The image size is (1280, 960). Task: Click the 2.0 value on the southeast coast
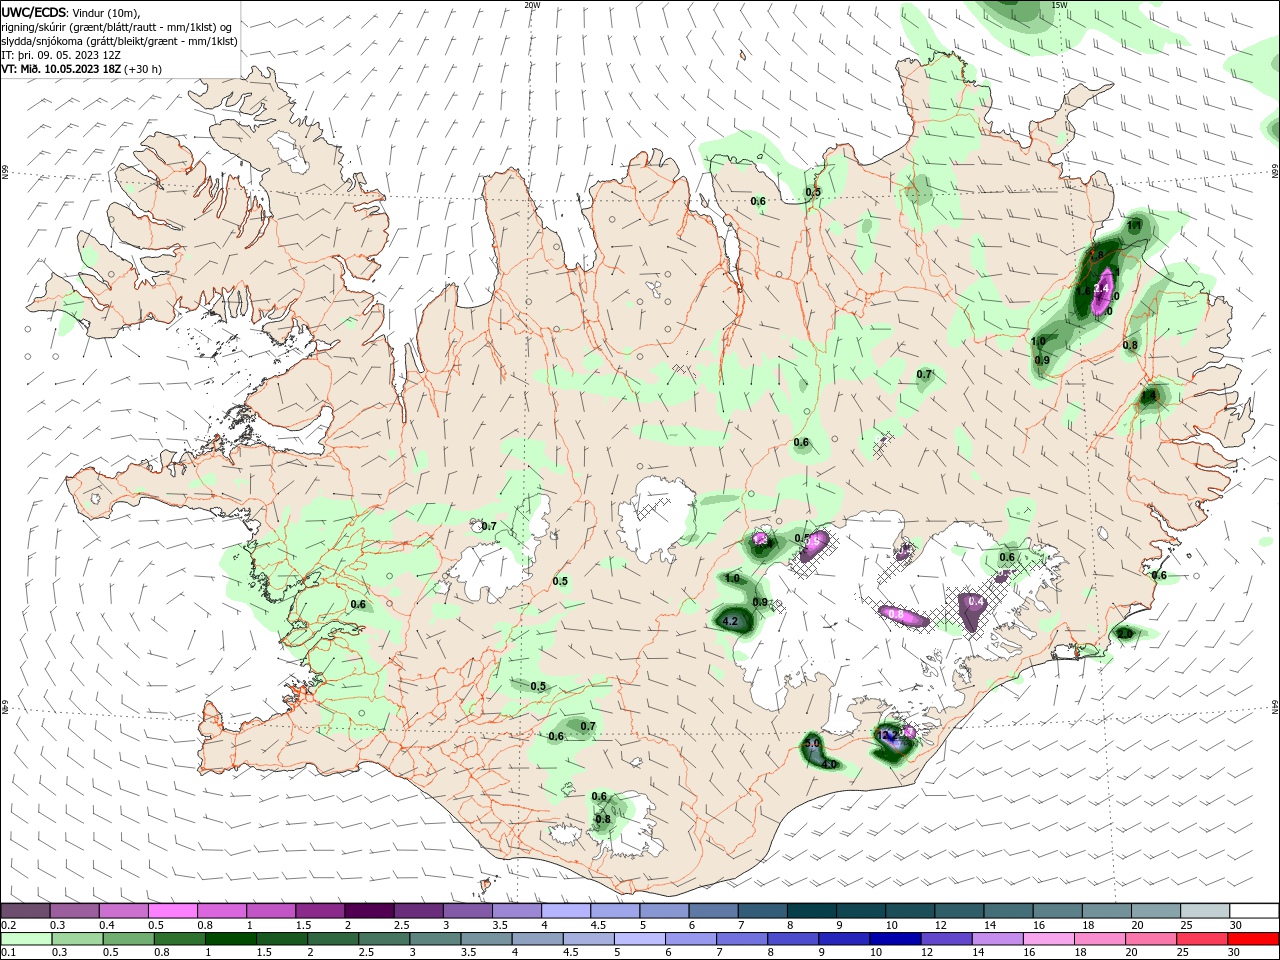[1125, 633]
